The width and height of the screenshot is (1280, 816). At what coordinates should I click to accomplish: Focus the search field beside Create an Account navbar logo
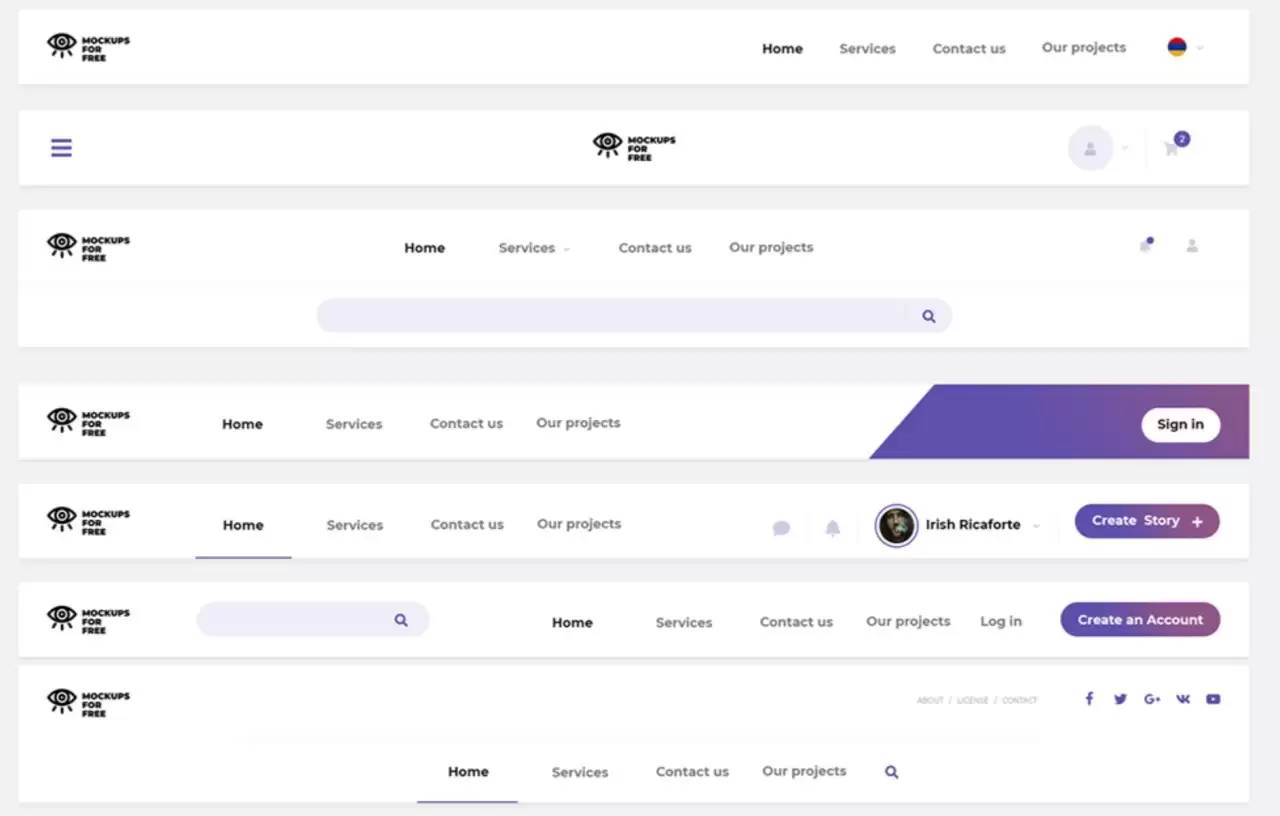(295, 620)
